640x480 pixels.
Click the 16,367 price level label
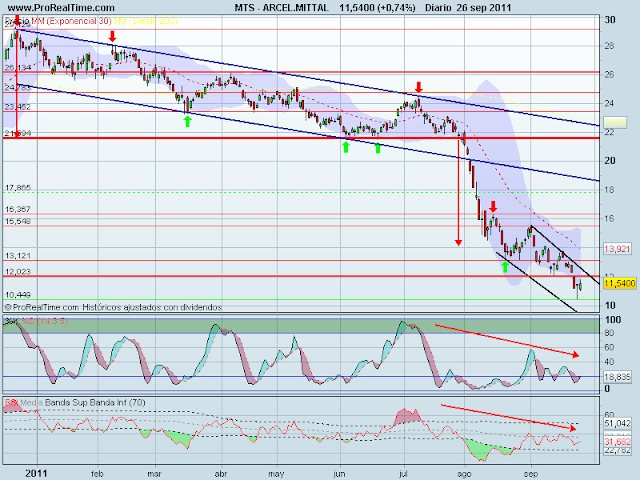[x=18, y=209]
